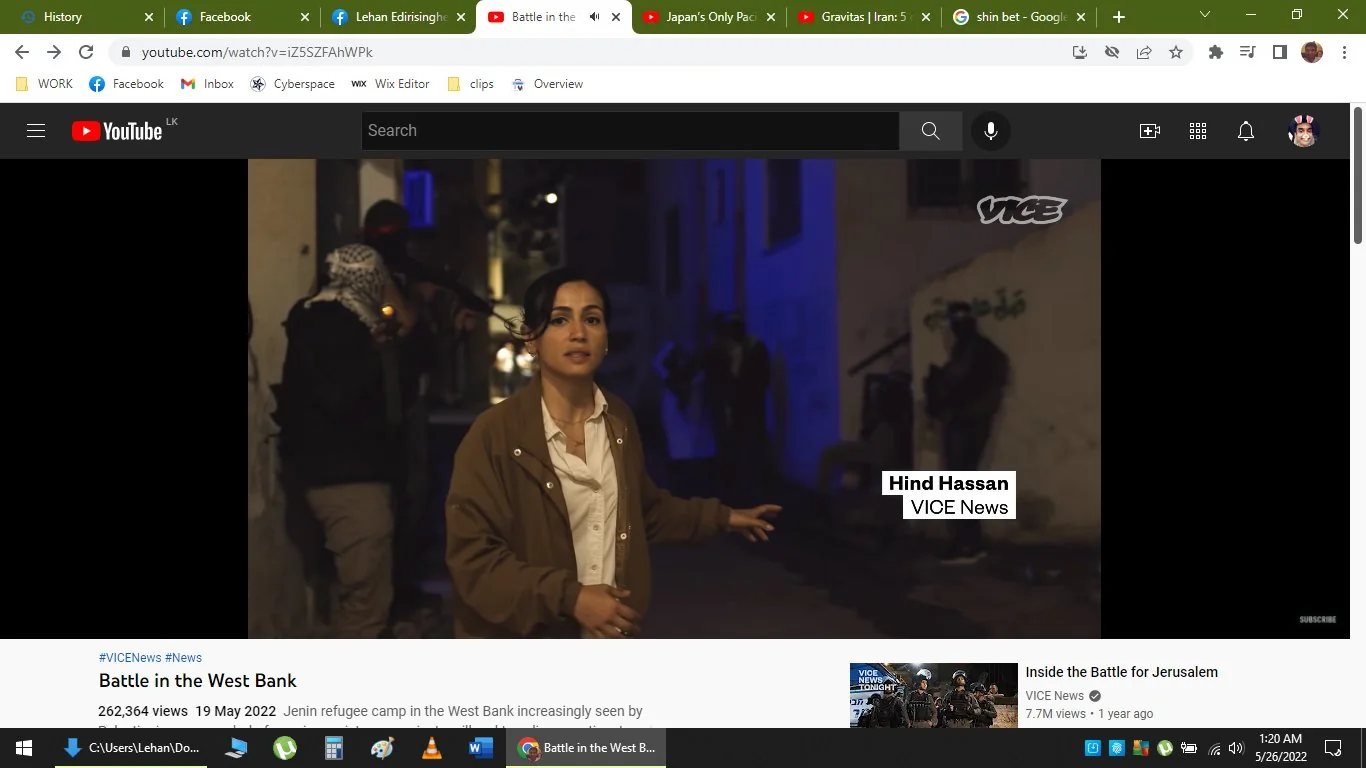The image size is (1366, 768).
Task: Open the battery status tray icon
Action: pos(1189,748)
